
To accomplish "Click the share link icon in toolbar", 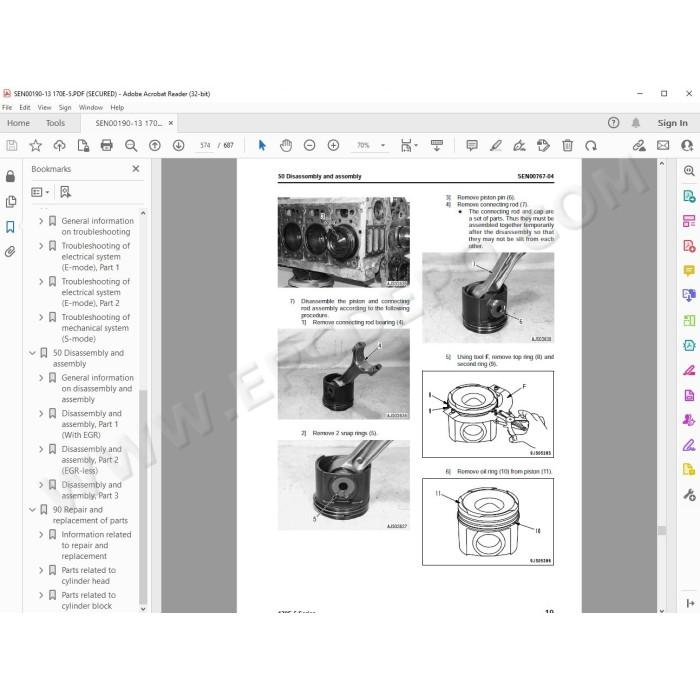I will (639, 146).
